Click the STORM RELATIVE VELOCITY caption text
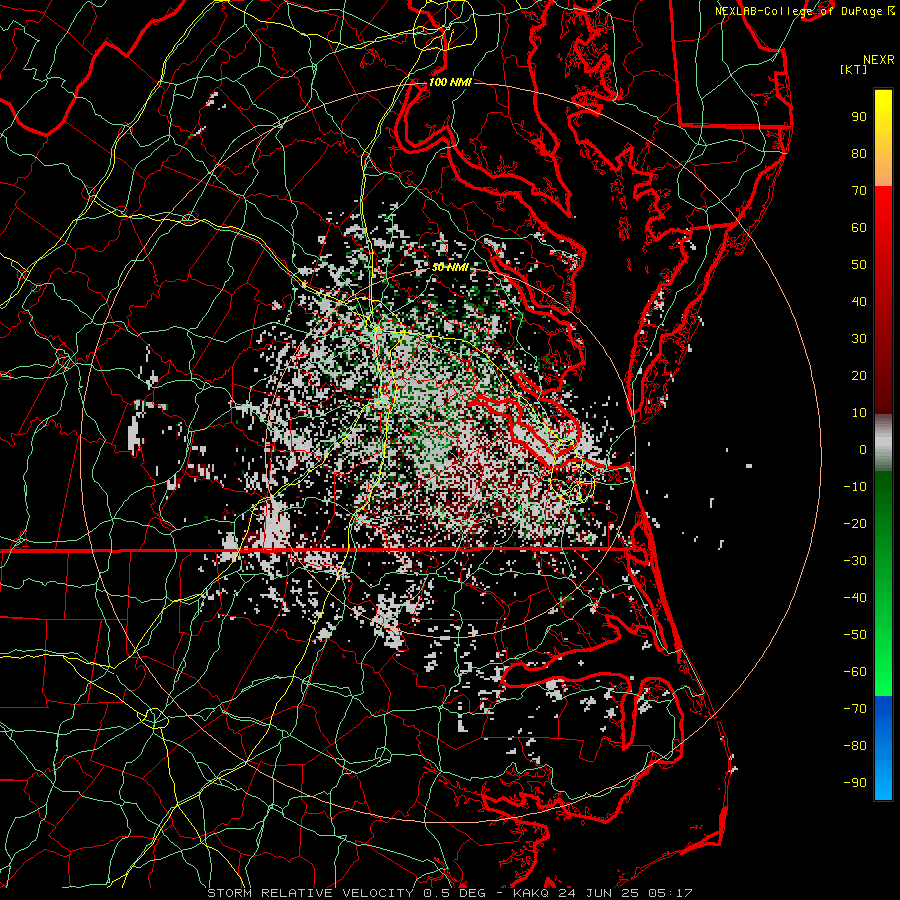900x900 pixels. click(310, 893)
